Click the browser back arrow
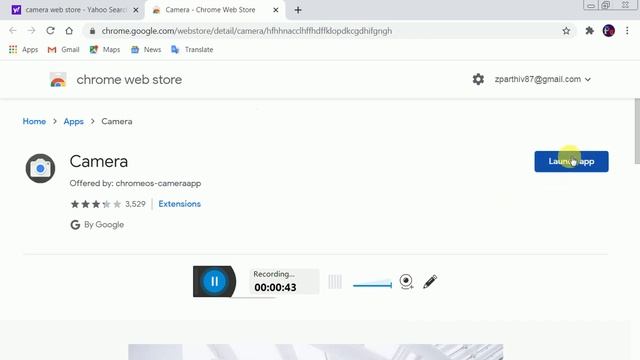 point(13,31)
